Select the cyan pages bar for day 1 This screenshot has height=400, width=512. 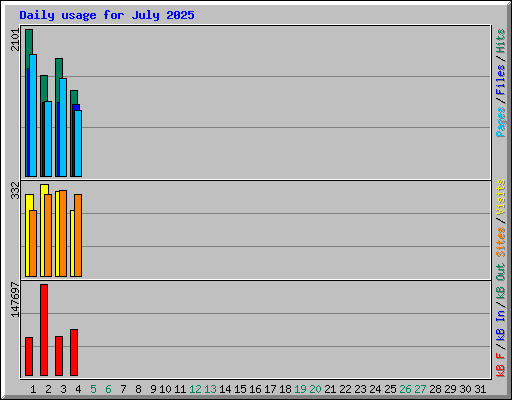[33, 115]
